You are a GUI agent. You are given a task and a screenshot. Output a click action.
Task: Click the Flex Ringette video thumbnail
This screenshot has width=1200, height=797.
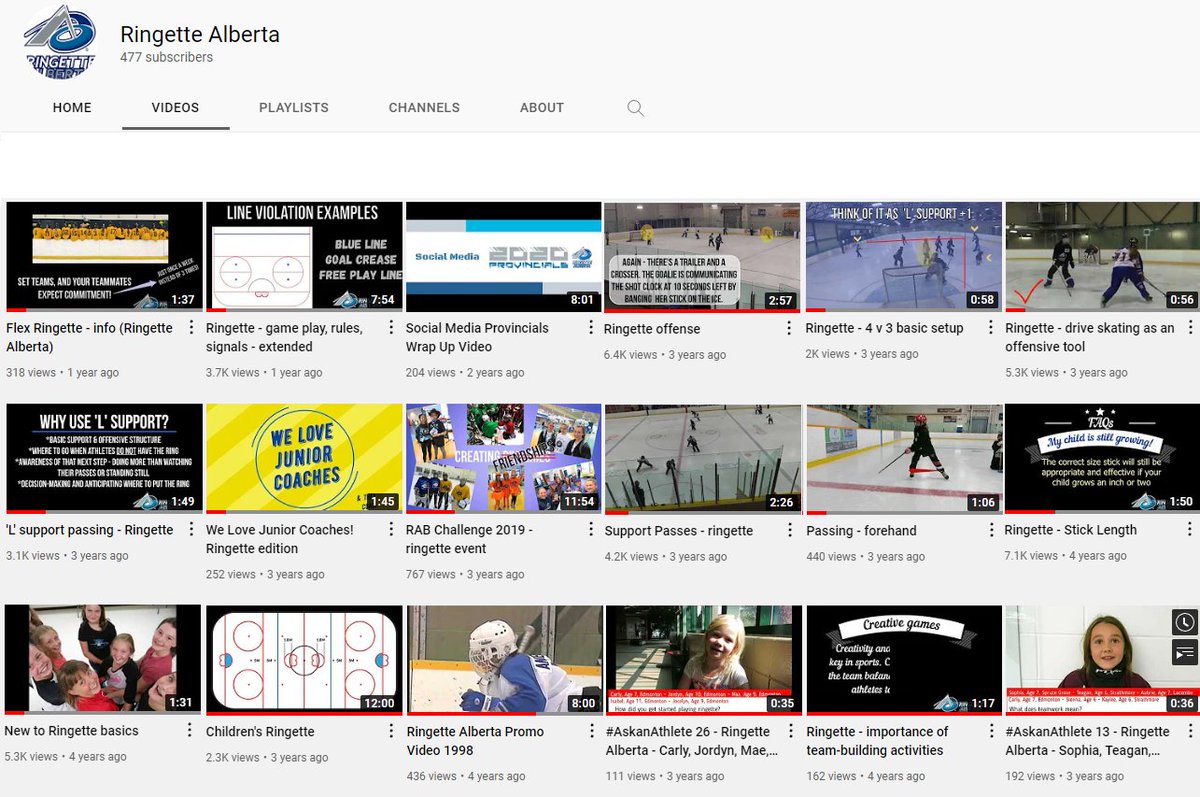[104, 257]
